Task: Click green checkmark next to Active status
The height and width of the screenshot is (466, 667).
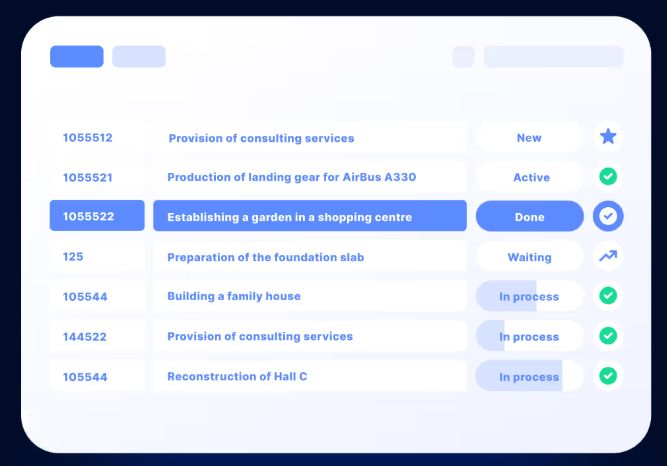Action: pyautogui.click(x=608, y=176)
